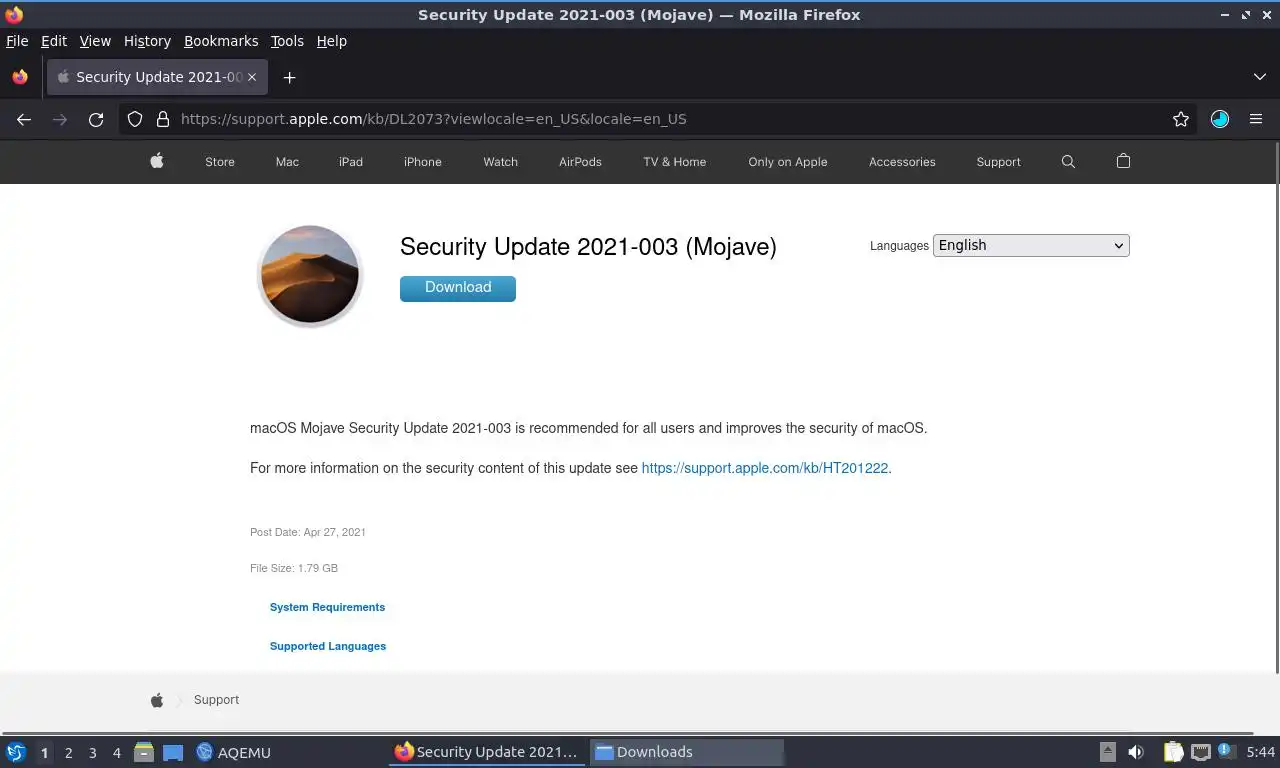The height and width of the screenshot is (768, 1280).
Task: Click the clipboard tray icon
Action: pyautogui.click(x=1173, y=752)
